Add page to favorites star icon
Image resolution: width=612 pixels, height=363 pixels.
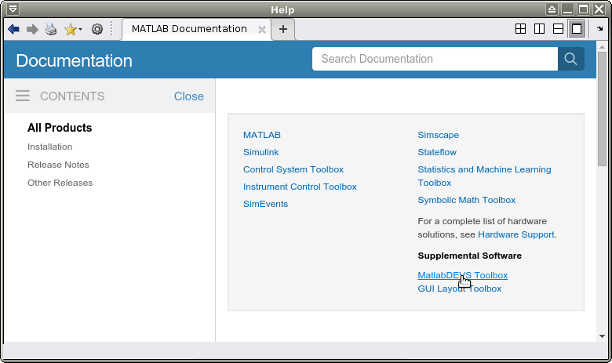pyautogui.click(x=71, y=29)
